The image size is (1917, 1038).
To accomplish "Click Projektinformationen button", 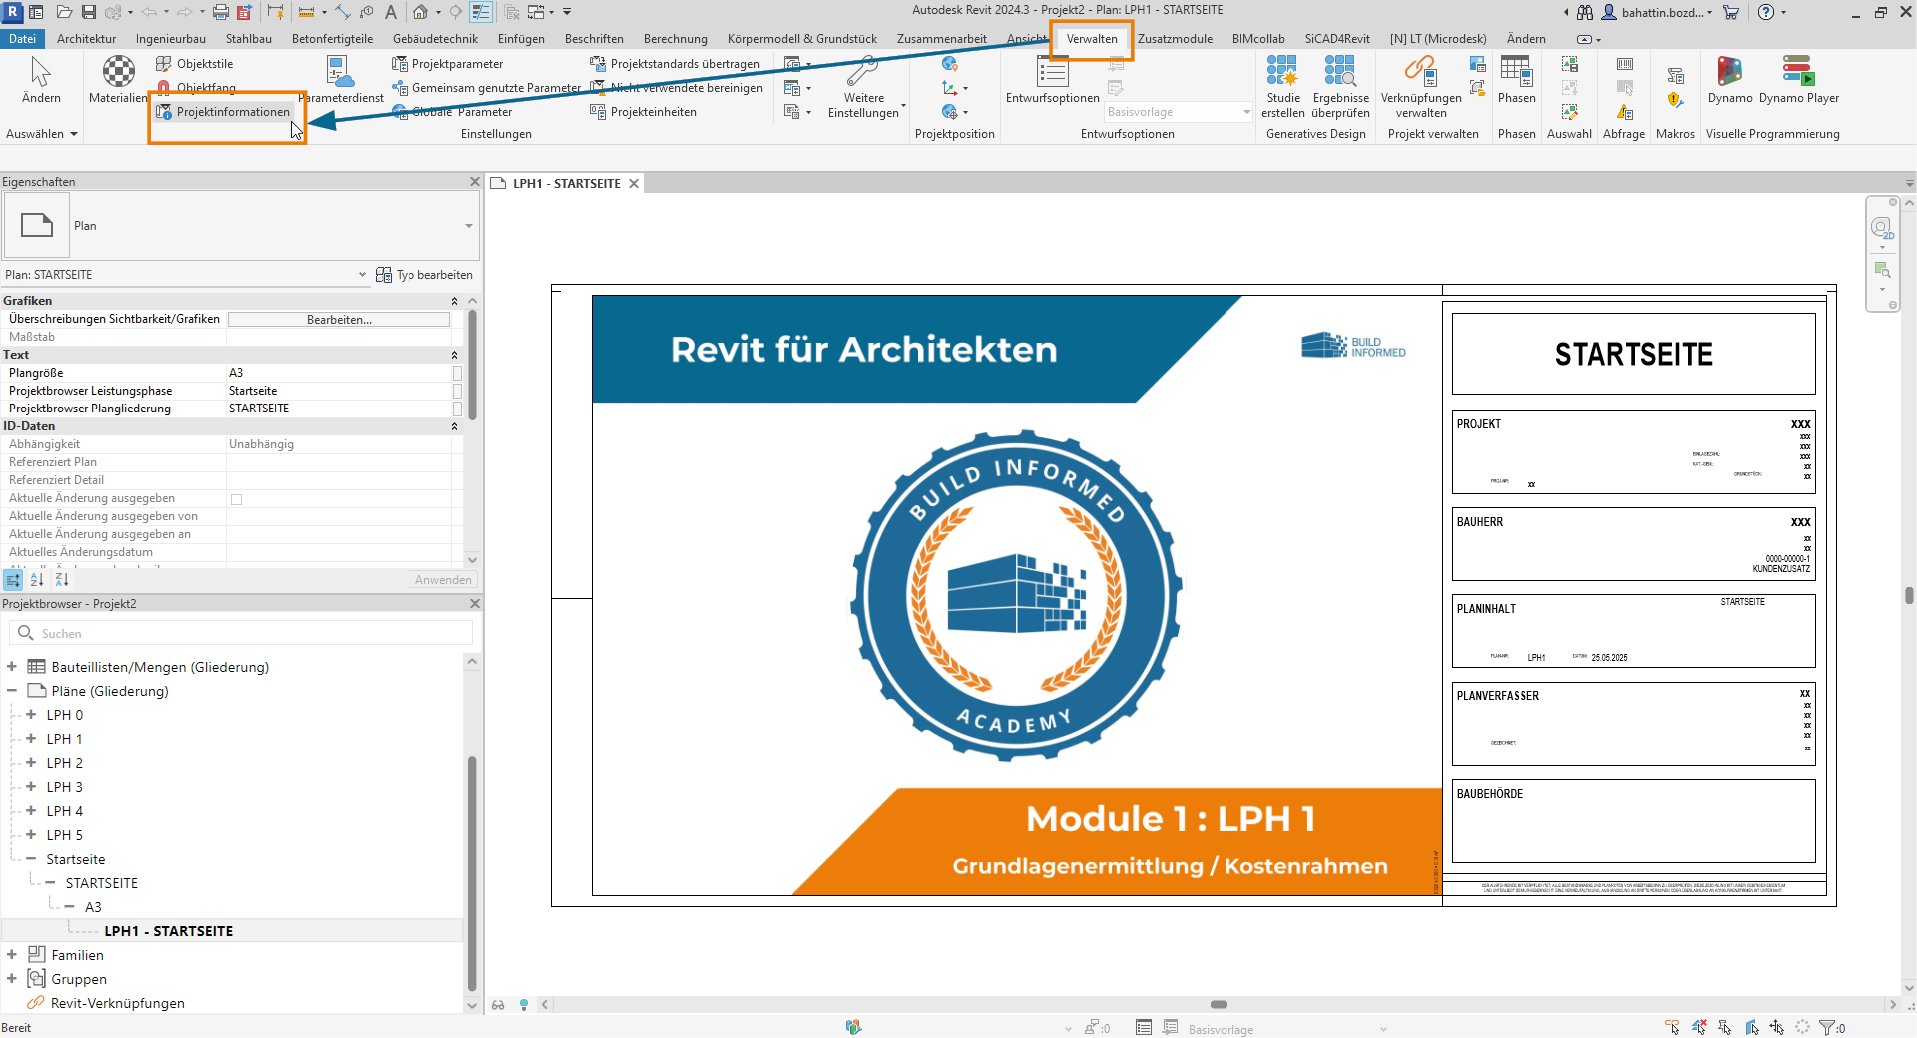I will (x=223, y=112).
